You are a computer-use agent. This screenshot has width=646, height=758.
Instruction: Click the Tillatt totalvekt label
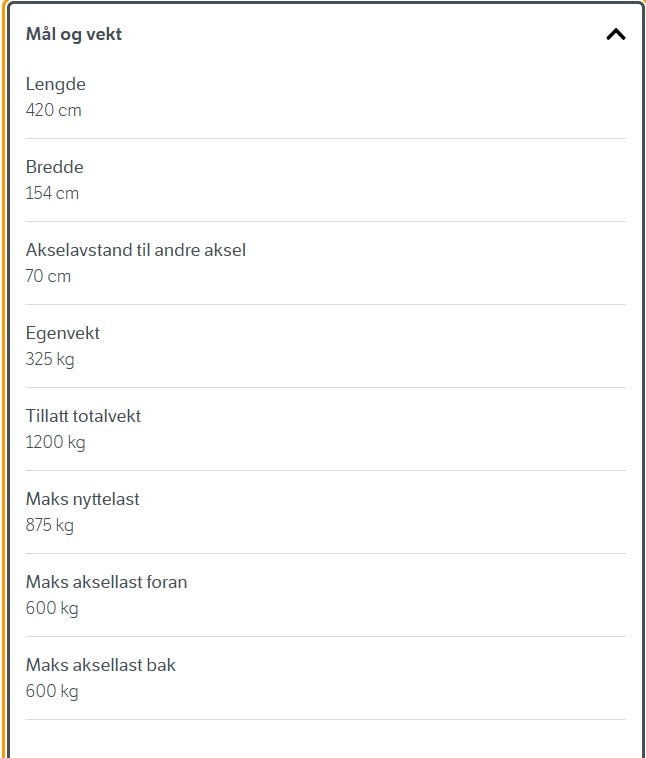[x=84, y=417]
